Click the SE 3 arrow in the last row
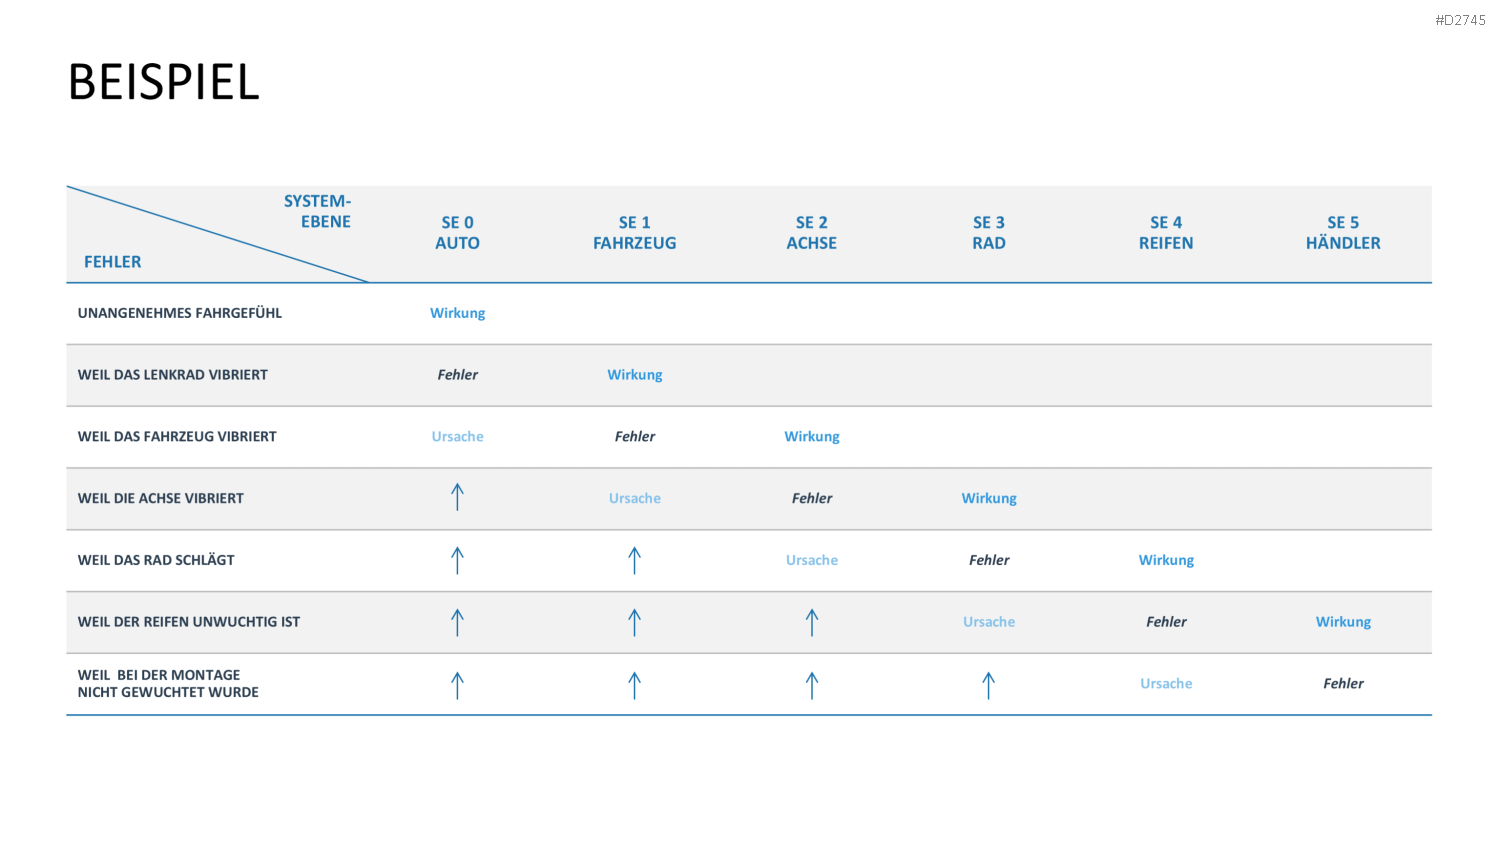The width and height of the screenshot is (1500, 844). 989,685
